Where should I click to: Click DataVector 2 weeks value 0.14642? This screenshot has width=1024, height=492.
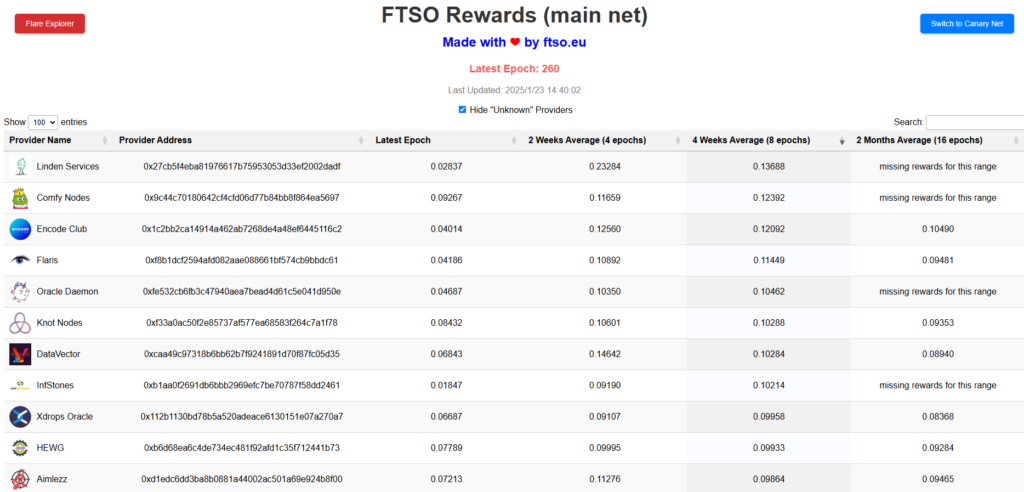[605, 354]
